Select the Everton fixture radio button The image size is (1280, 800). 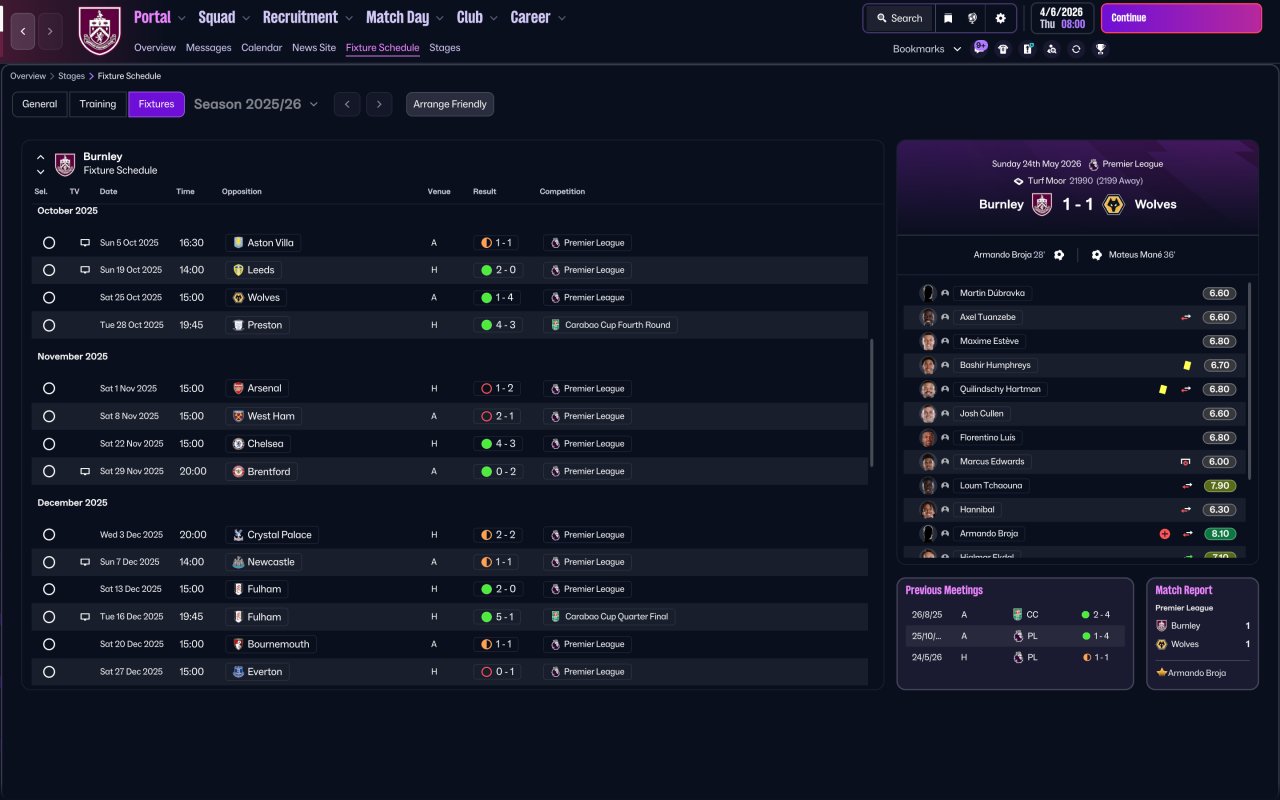[49, 672]
